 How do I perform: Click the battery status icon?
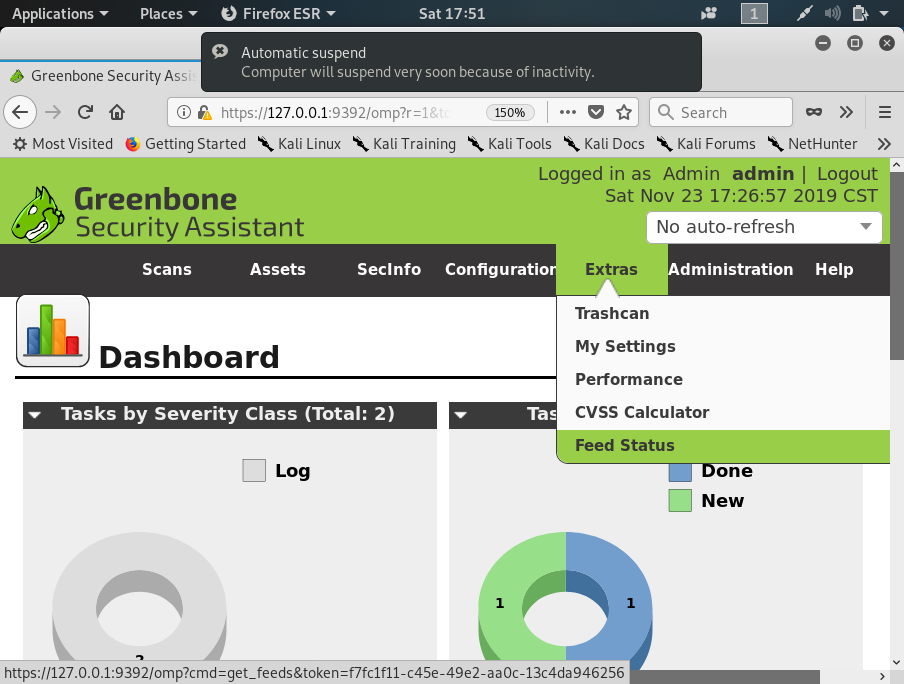click(860, 13)
